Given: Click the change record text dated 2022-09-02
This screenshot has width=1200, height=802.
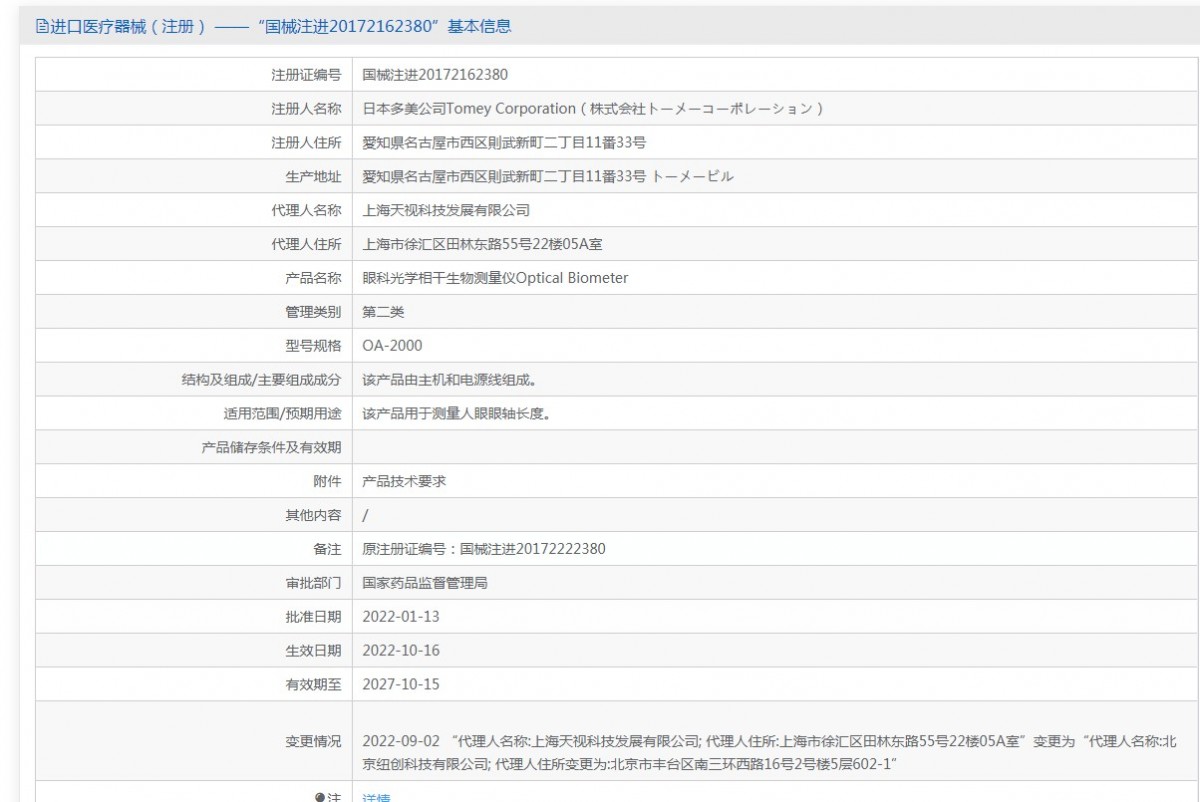Looking at the screenshot, I should [769, 753].
